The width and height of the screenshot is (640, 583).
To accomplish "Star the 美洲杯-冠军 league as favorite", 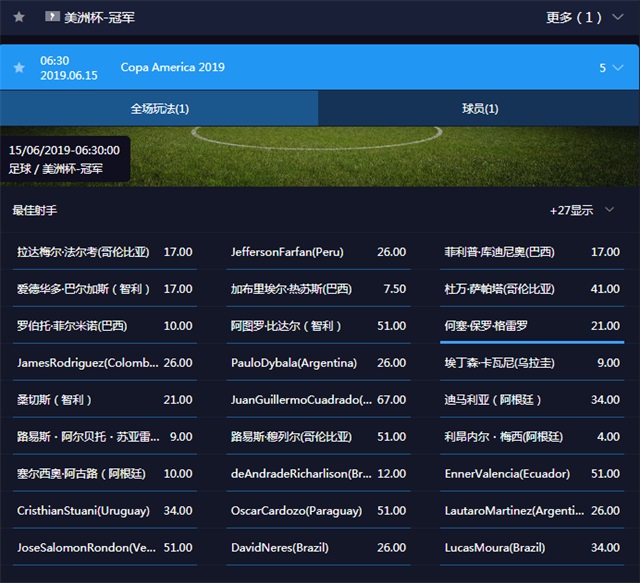I will tap(19, 17).
